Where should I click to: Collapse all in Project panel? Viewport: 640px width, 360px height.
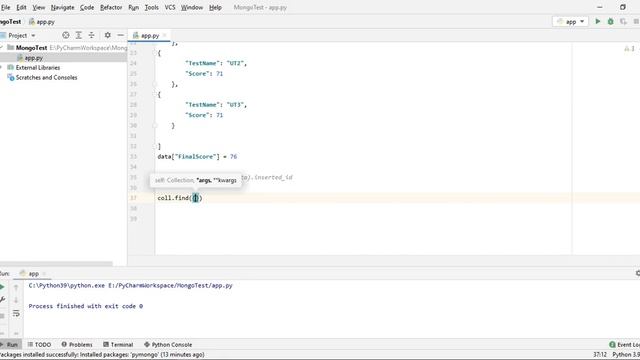point(91,36)
